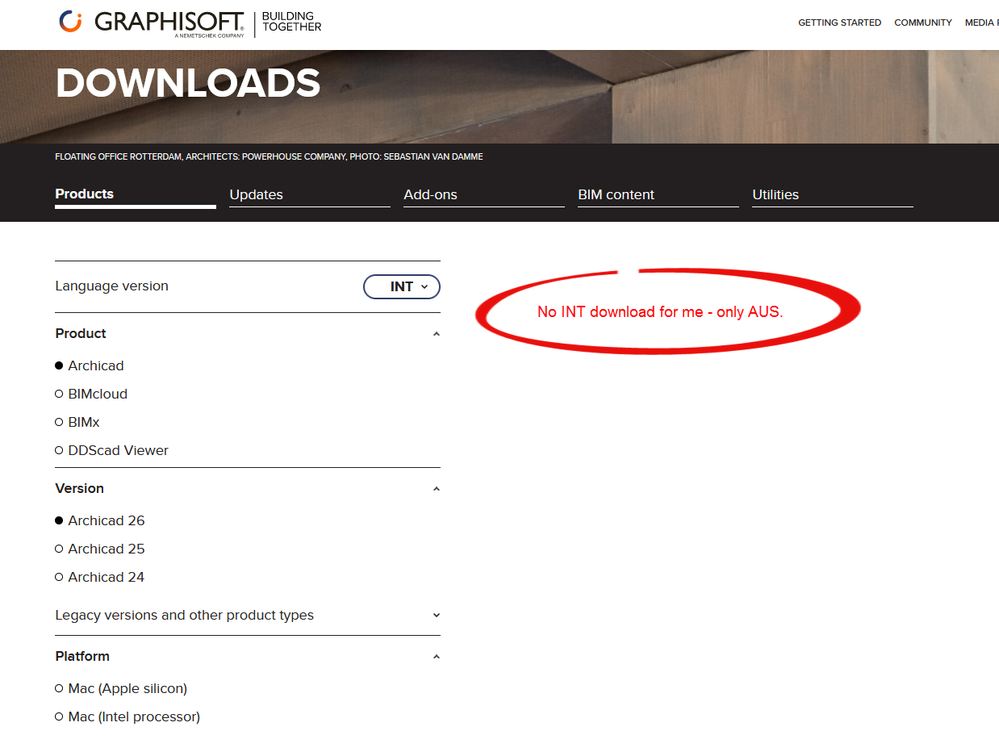The width and height of the screenshot is (999, 739).
Task: Click the Language version label
Action: (111, 286)
